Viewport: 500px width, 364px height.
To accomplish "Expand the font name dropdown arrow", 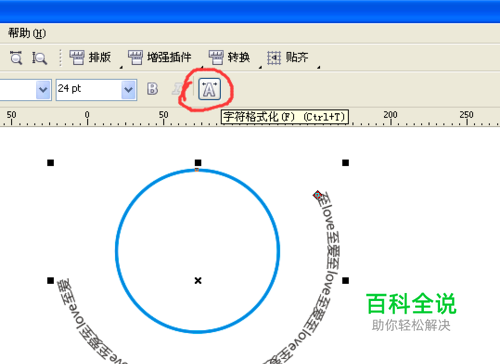I will [43, 90].
